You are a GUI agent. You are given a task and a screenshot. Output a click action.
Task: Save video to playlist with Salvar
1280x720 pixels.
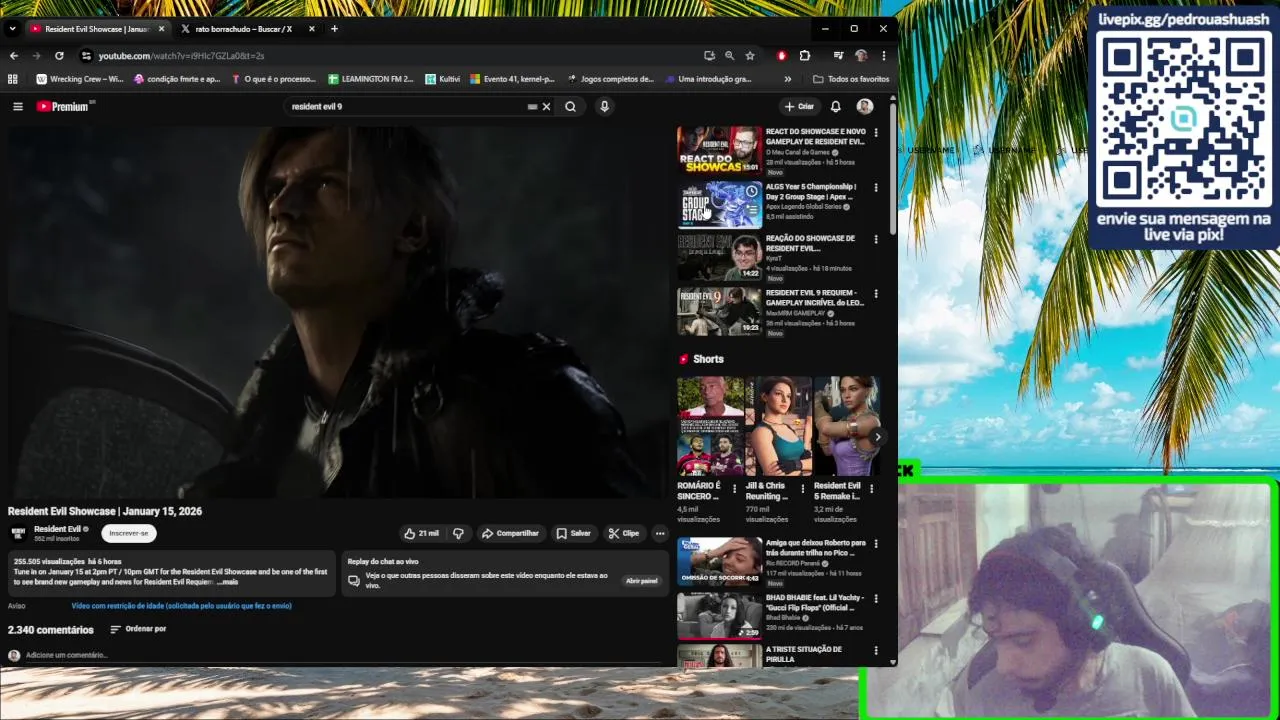[x=574, y=533]
